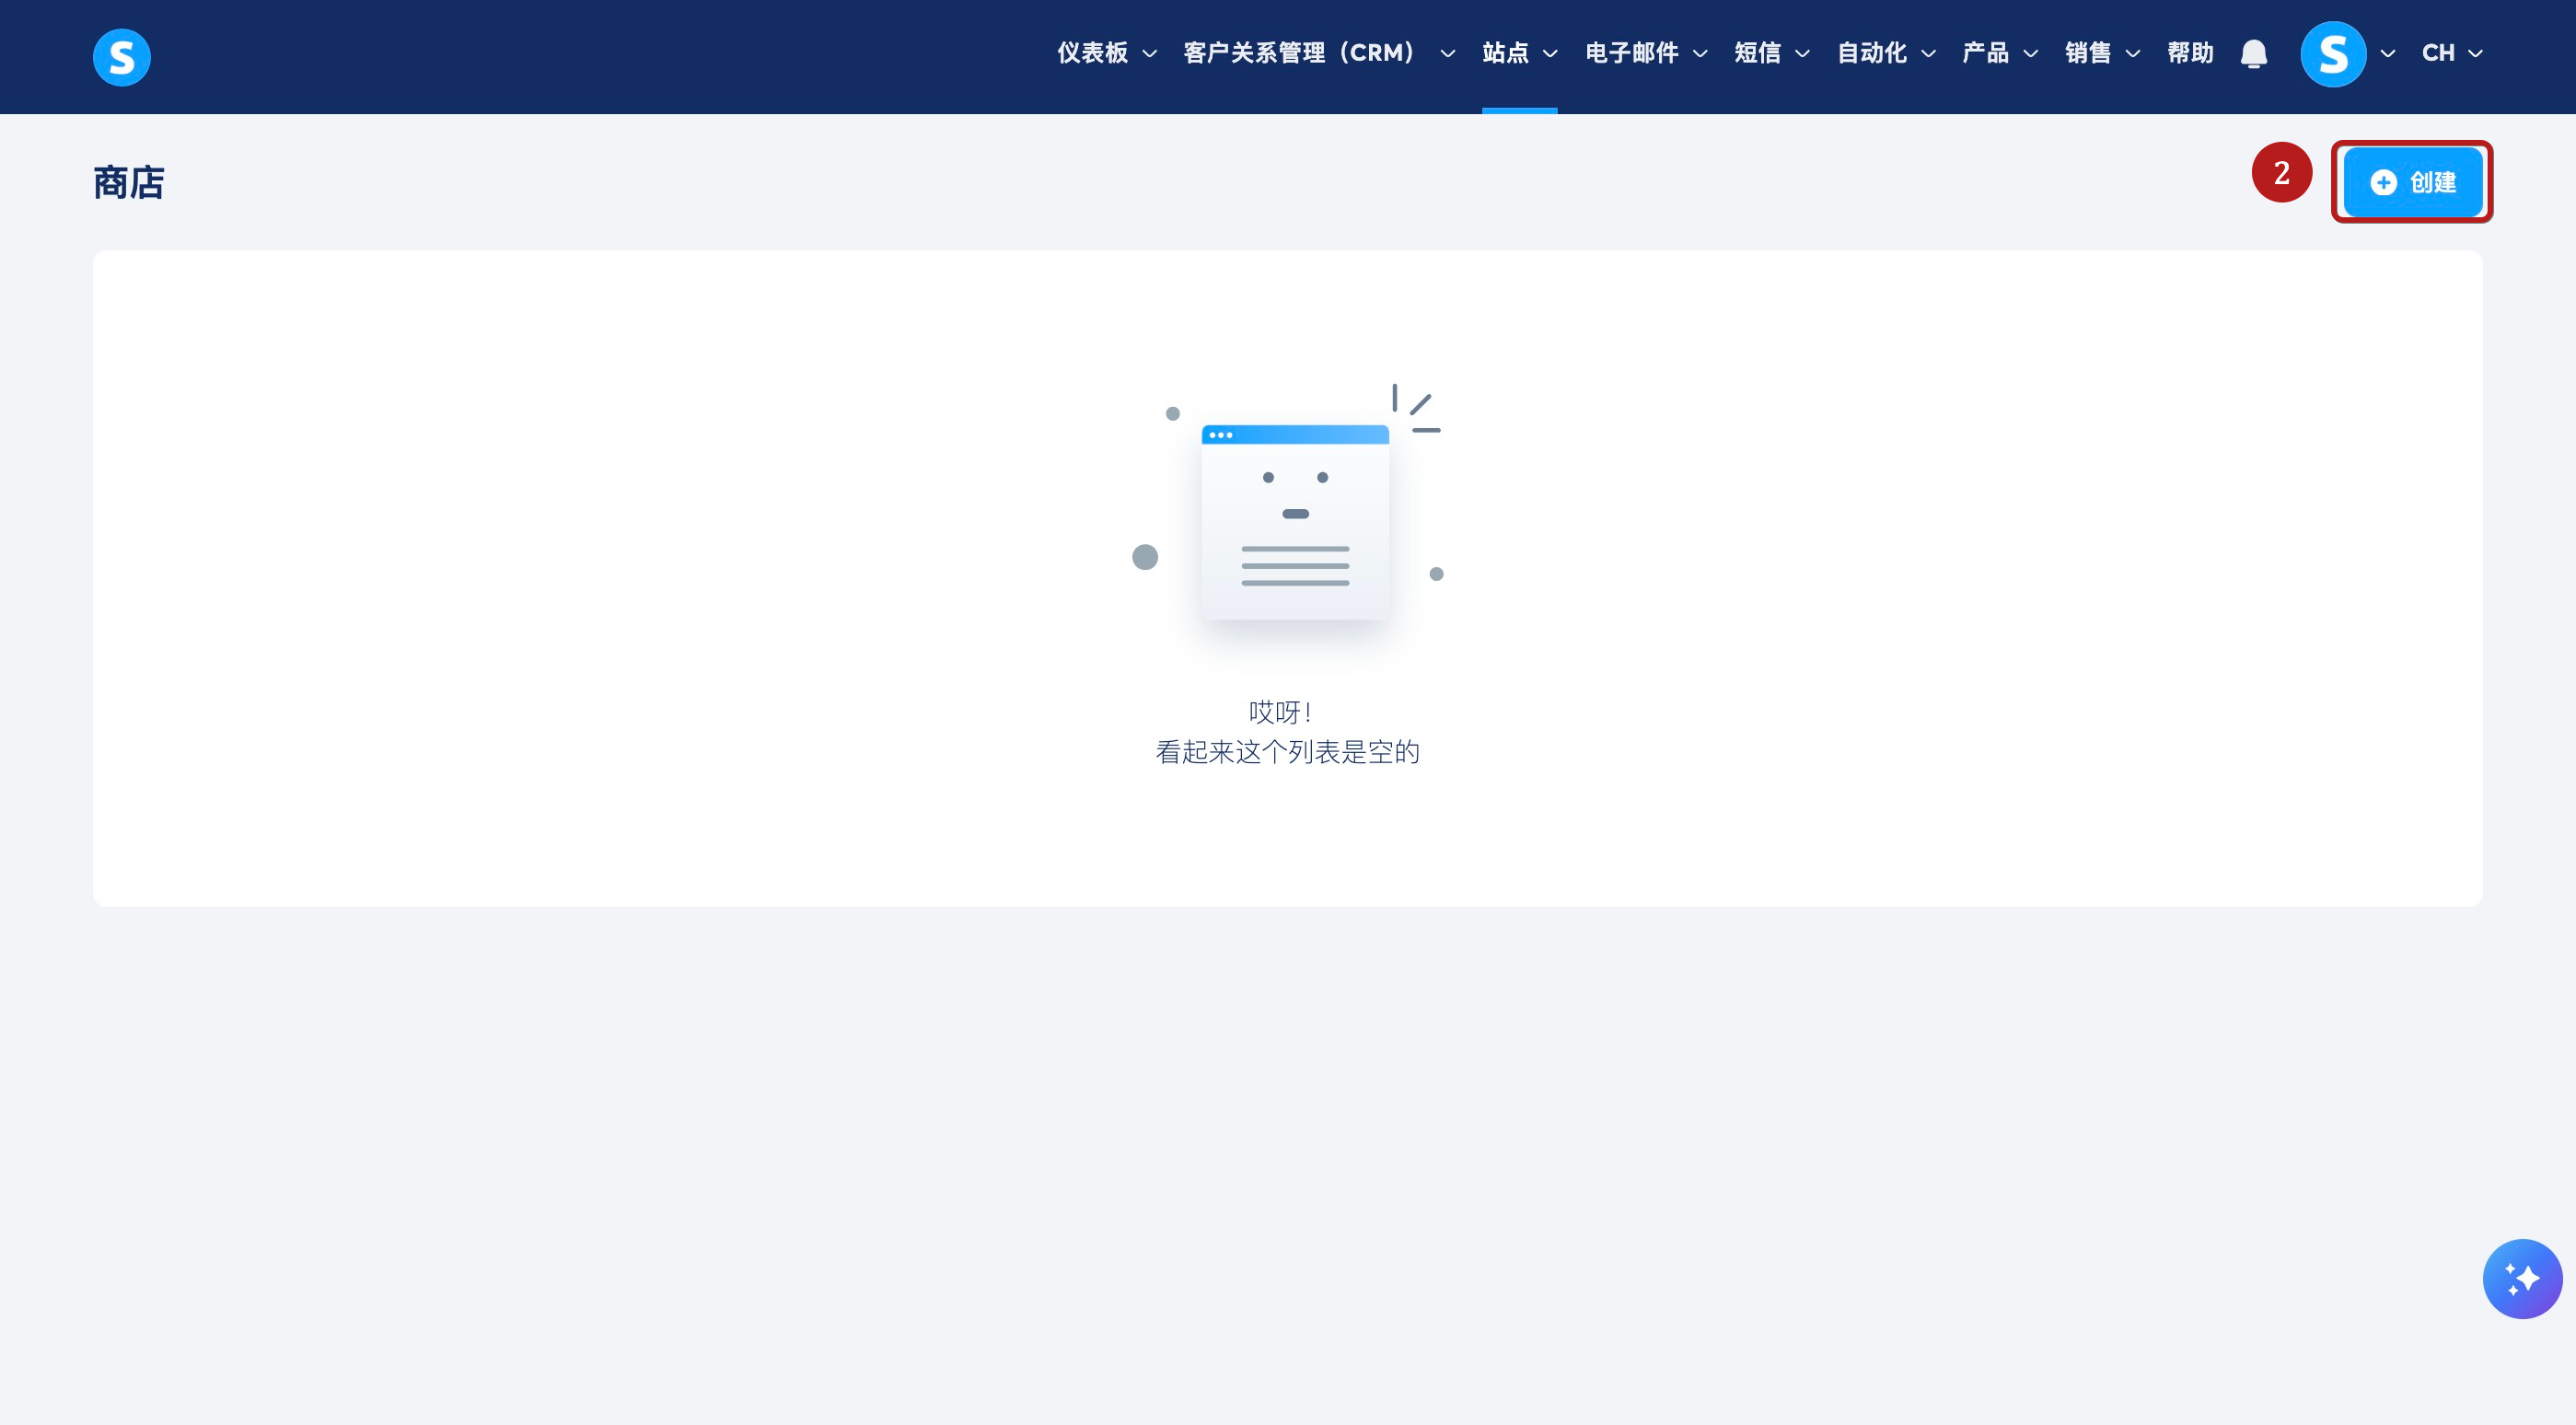Expand the 客户关系管理 (CRM) menu chevron
Viewport: 2576px width, 1425px height.
pyautogui.click(x=1447, y=54)
